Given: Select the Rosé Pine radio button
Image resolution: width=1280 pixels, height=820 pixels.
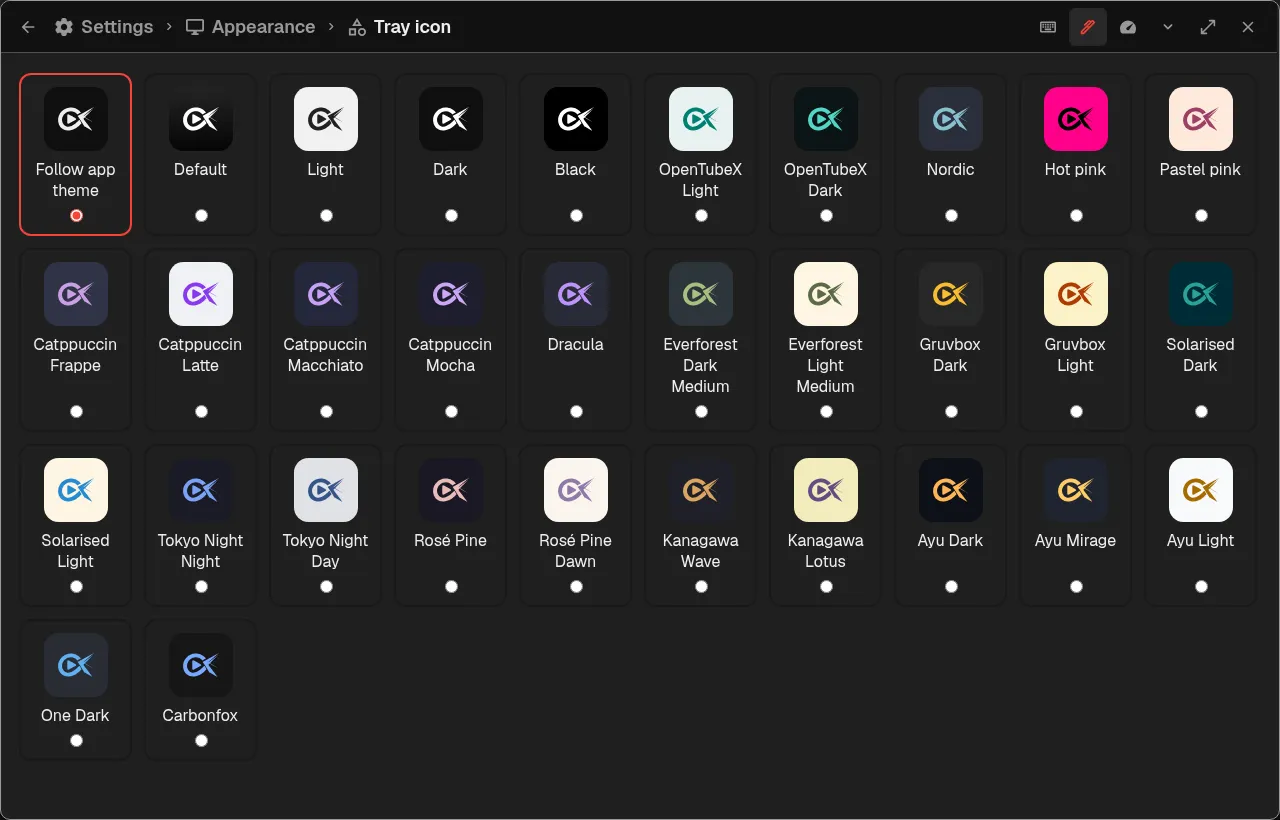Looking at the screenshot, I should [x=451, y=586].
